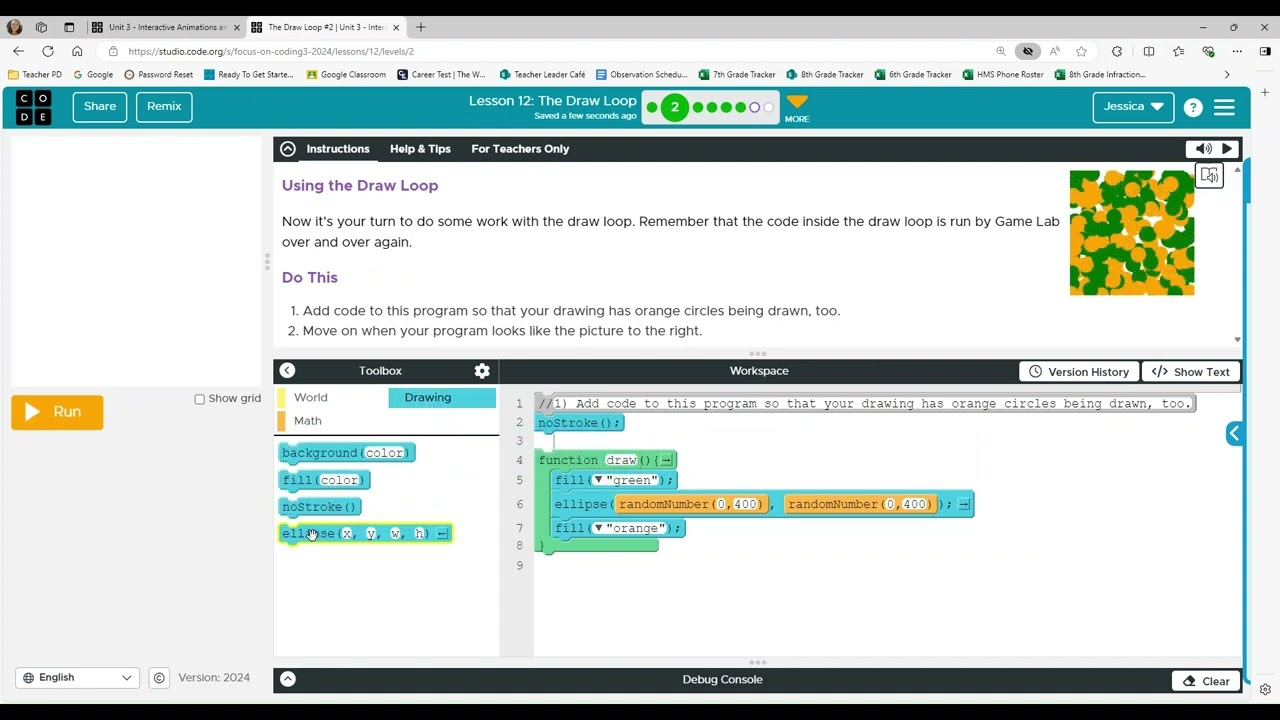The width and height of the screenshot is (1280, 720).
Task: Click the browser back arrow
Action: (x=18, y=51)
